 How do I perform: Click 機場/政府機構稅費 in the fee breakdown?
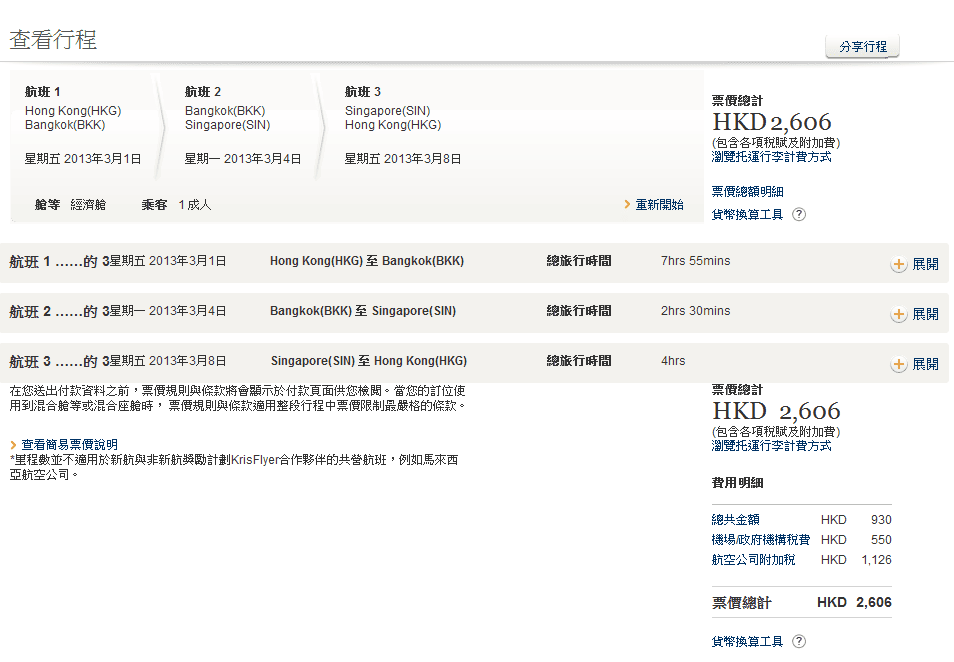(760, 540)
